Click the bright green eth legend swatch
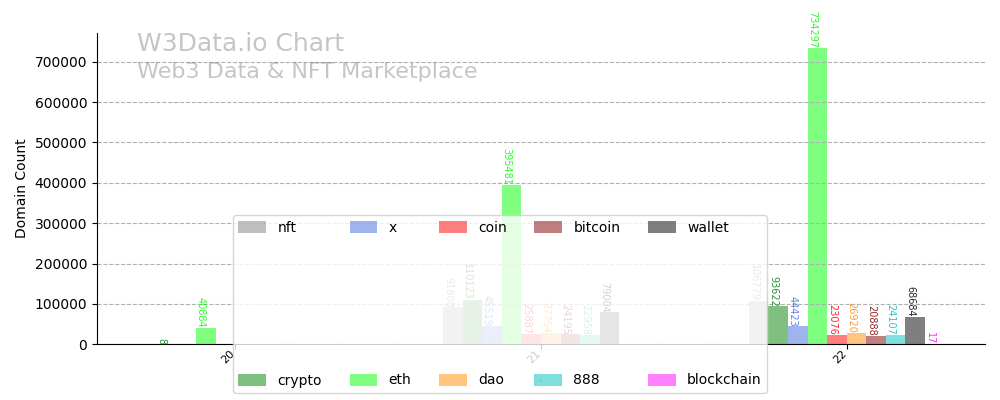Screen dimensions: 1000x400 363,380
